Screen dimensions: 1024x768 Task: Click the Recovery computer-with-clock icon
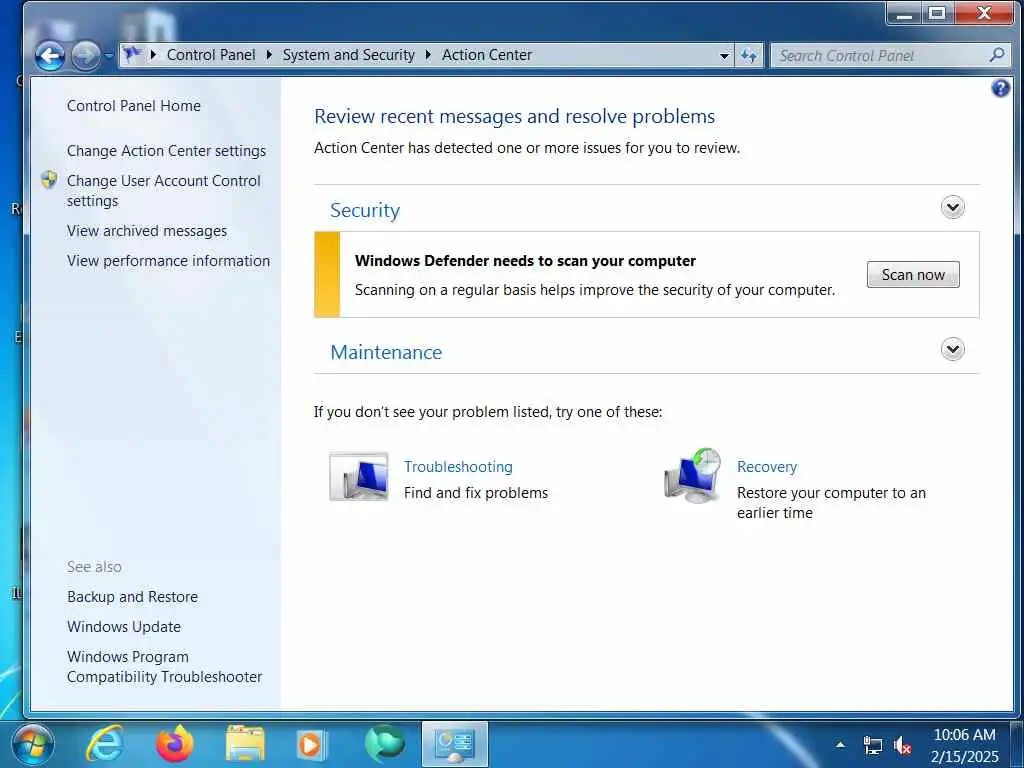[x=693, y=475]
